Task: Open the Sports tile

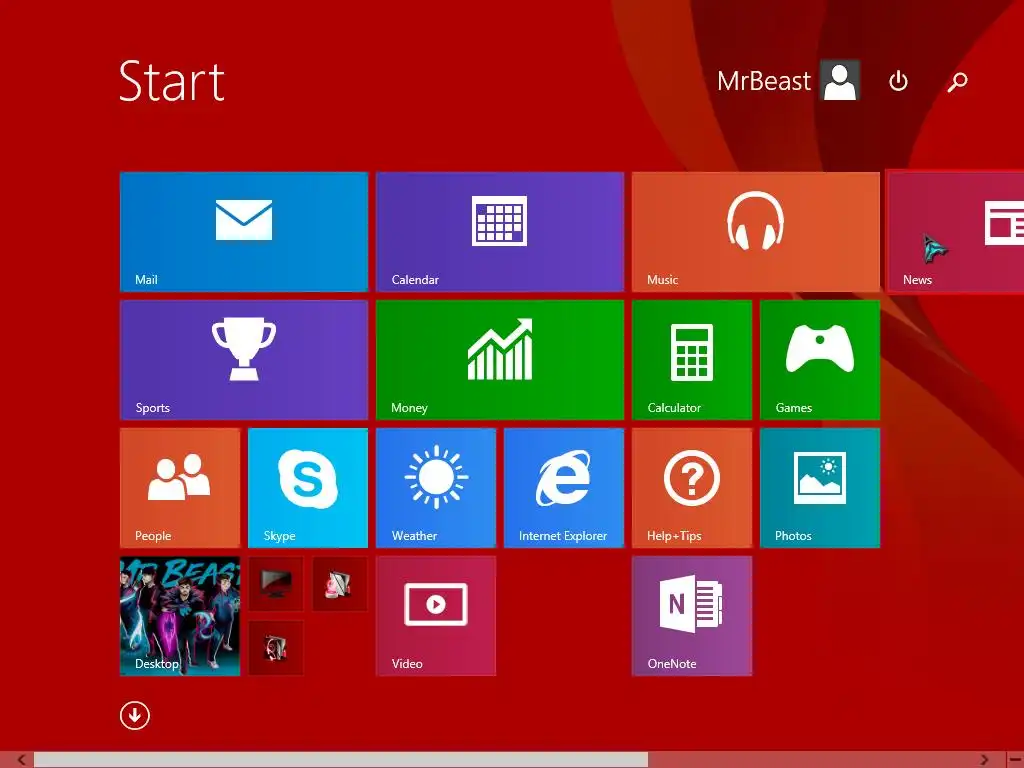Action: click(244, 360)
